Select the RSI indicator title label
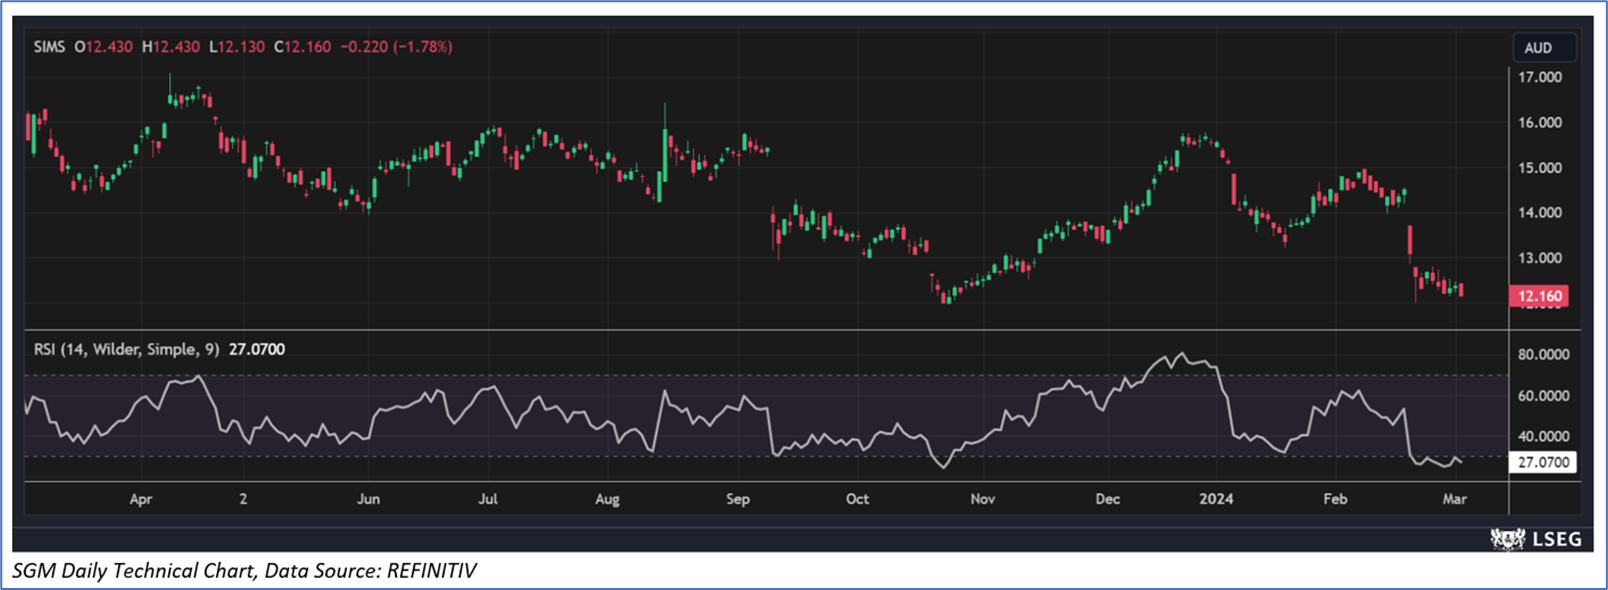1608x590 pixels. [x=126, y=349]
